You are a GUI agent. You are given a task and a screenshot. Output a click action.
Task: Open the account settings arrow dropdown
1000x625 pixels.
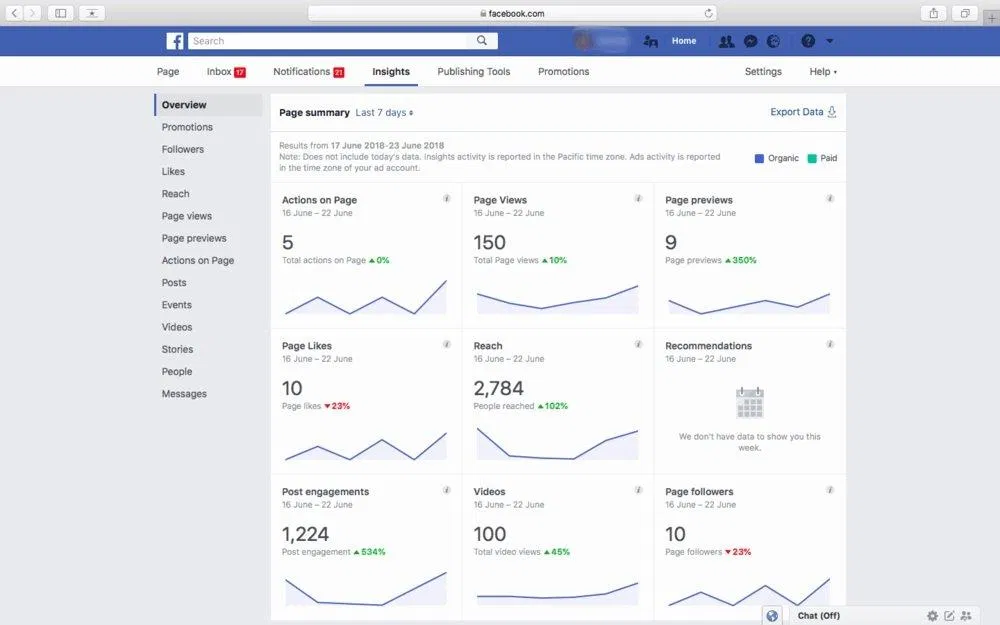point(831,40)
